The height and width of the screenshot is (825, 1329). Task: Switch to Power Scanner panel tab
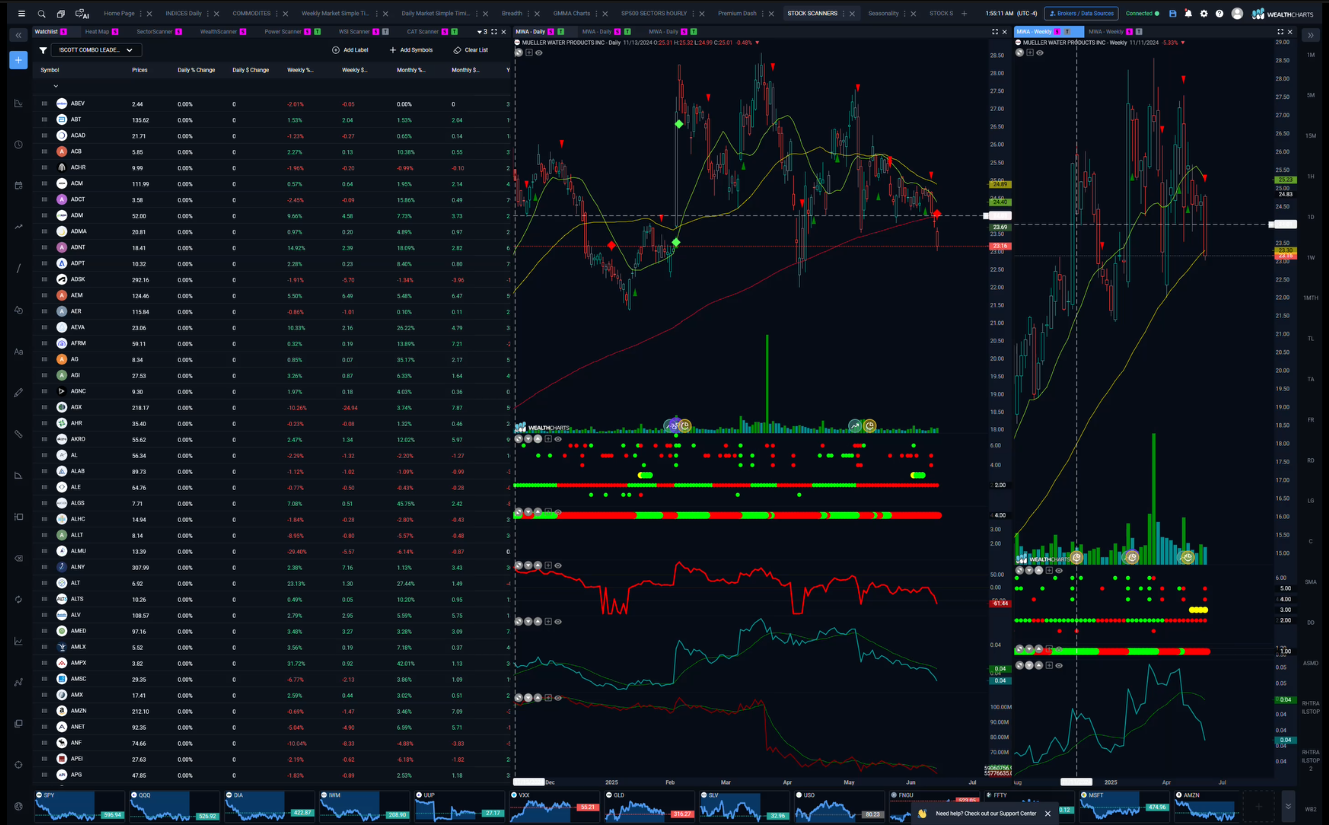283,32
